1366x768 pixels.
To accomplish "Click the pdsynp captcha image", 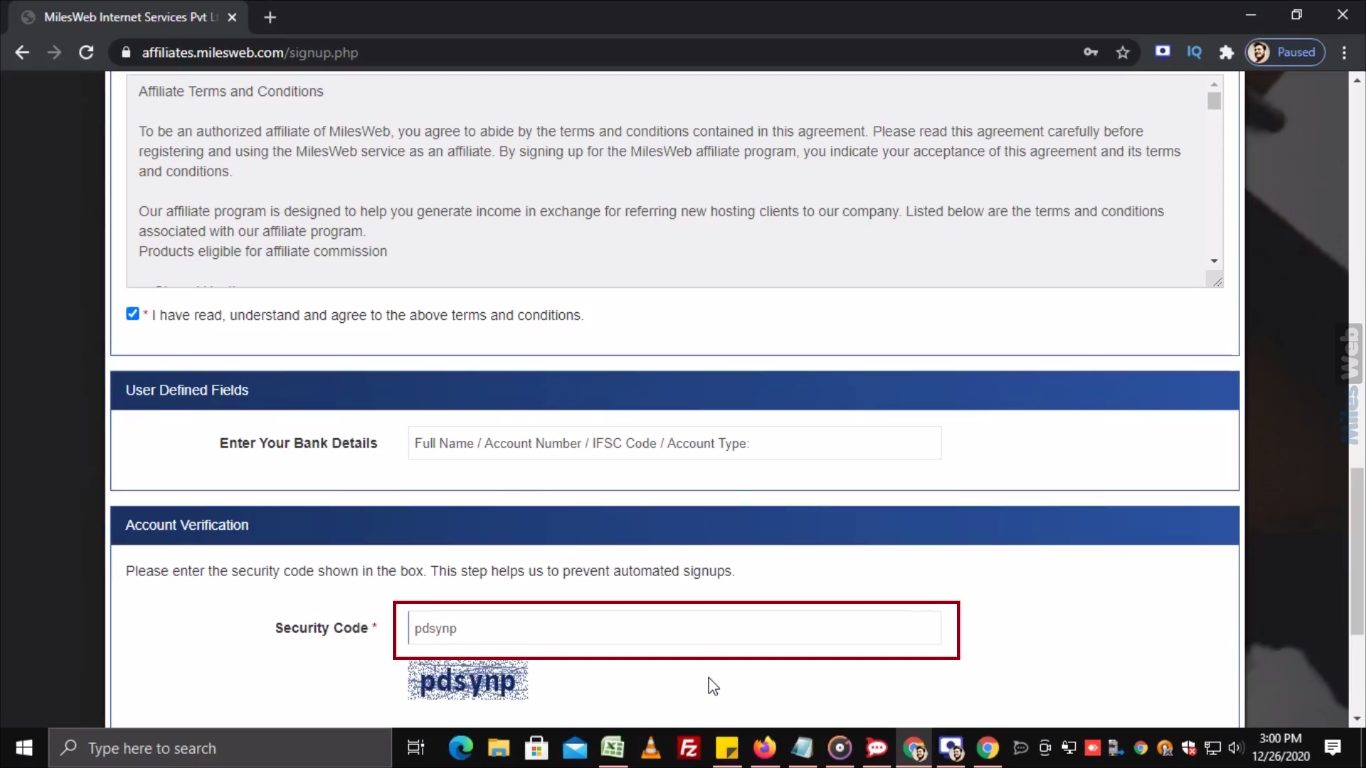I will coord(467,681).
